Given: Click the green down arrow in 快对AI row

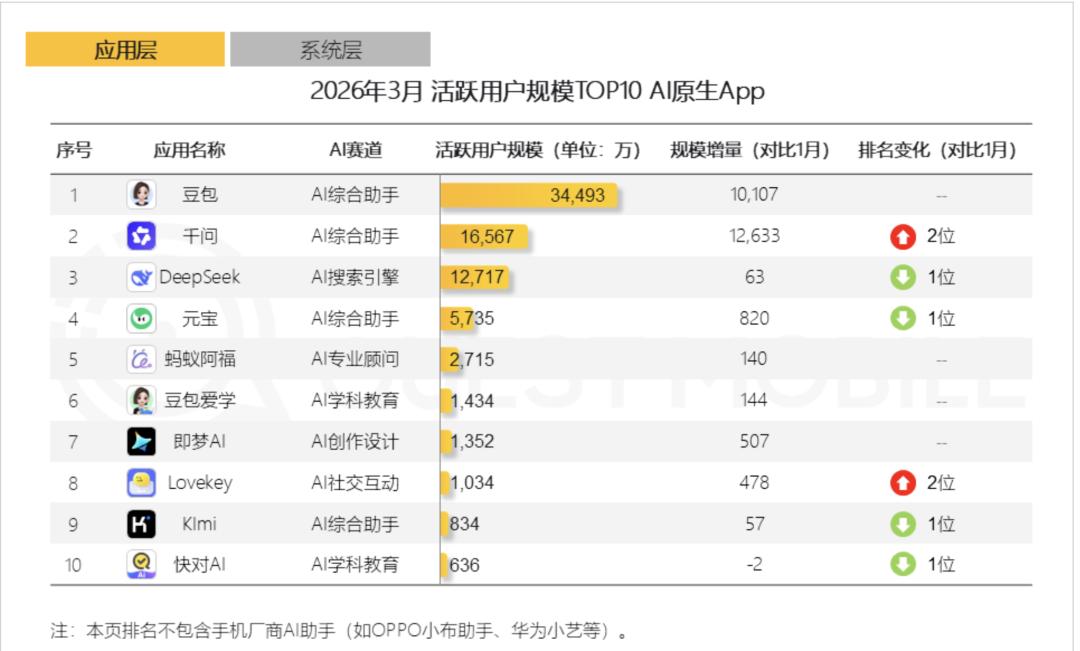Looking at the screenshot, I should click(x=903, y=565).
